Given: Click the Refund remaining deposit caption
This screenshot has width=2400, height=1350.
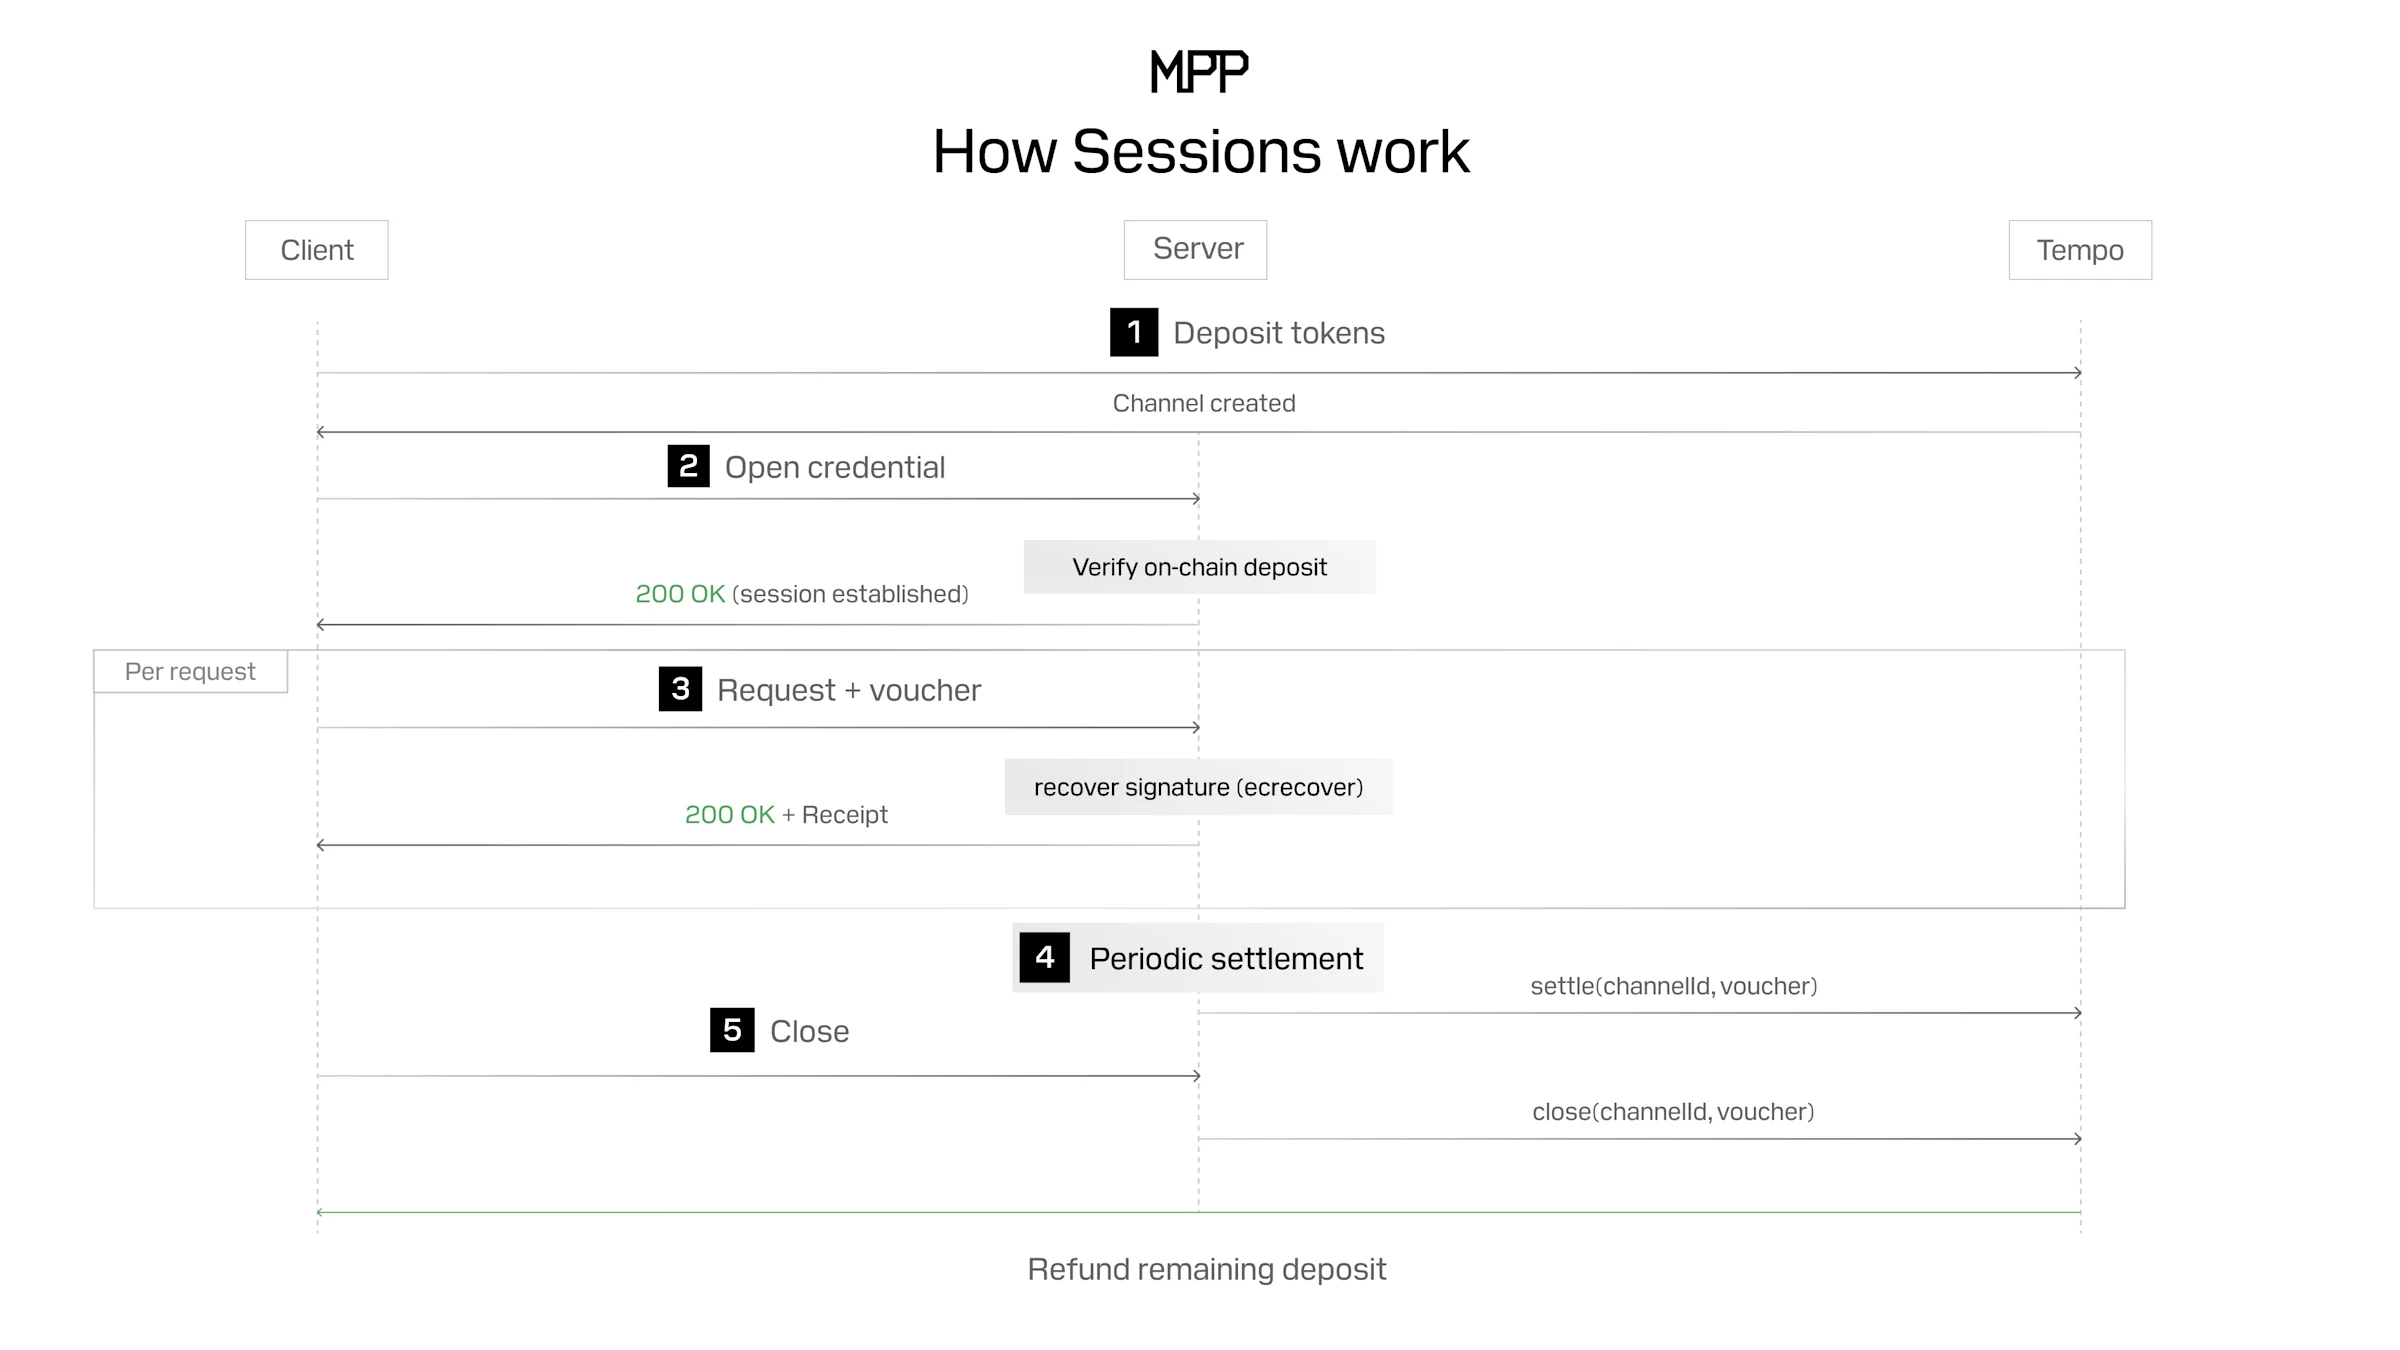Looking at the screenshot, I should coord(1206,1269).
